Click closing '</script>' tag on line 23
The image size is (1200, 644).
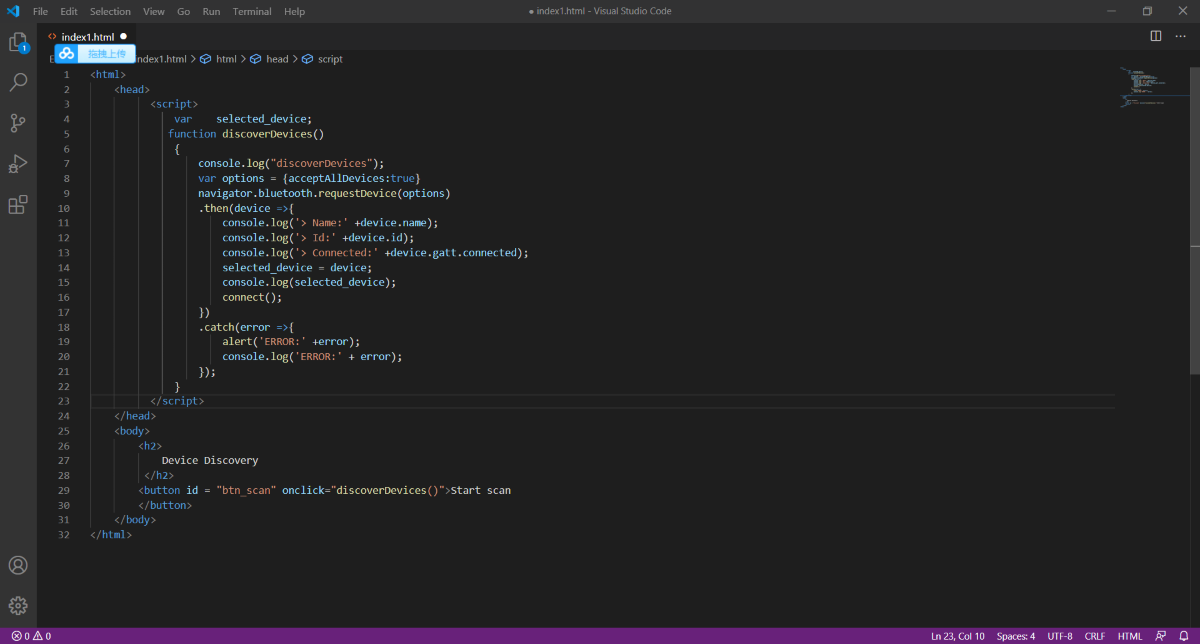click(177, 401)
